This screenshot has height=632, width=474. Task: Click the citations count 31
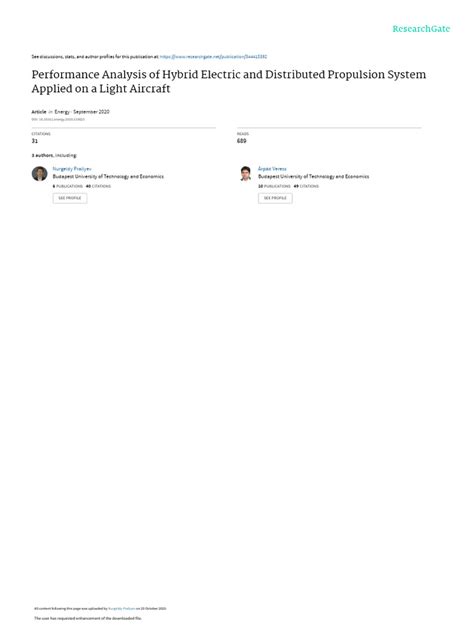[35, 141]
